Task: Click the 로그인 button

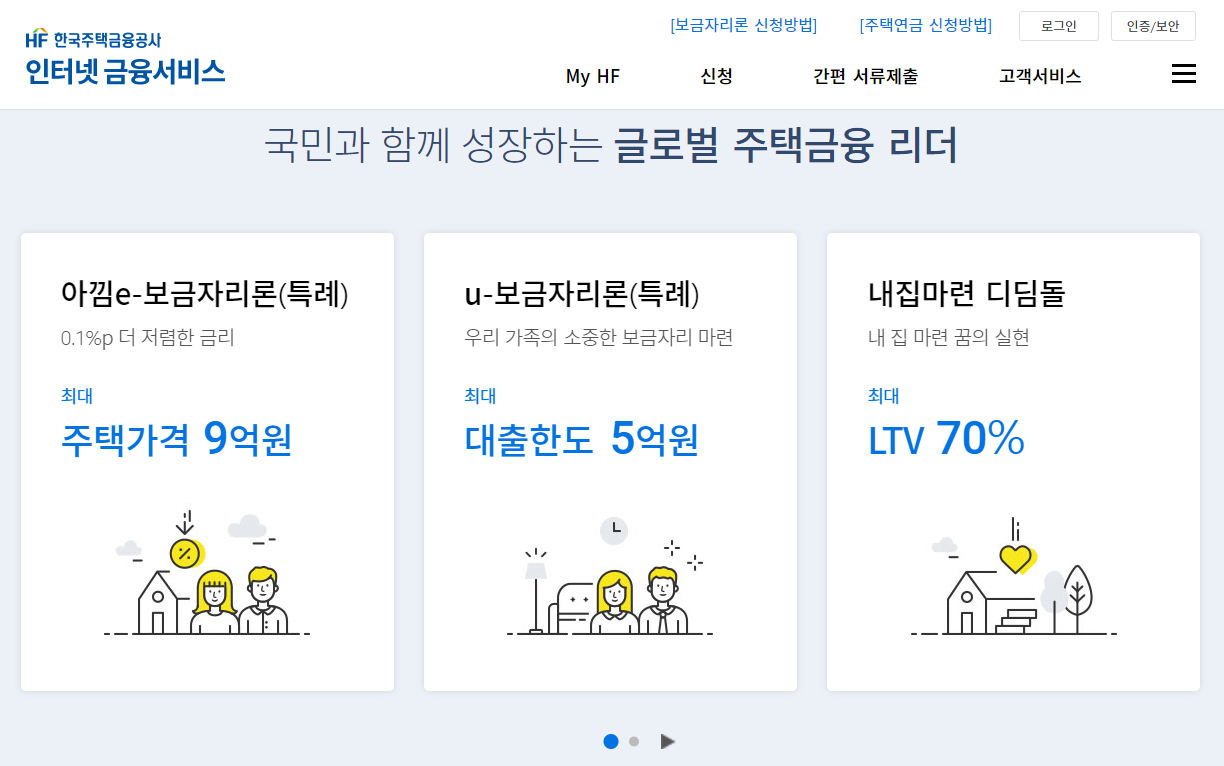Action: coord(1059,26)
